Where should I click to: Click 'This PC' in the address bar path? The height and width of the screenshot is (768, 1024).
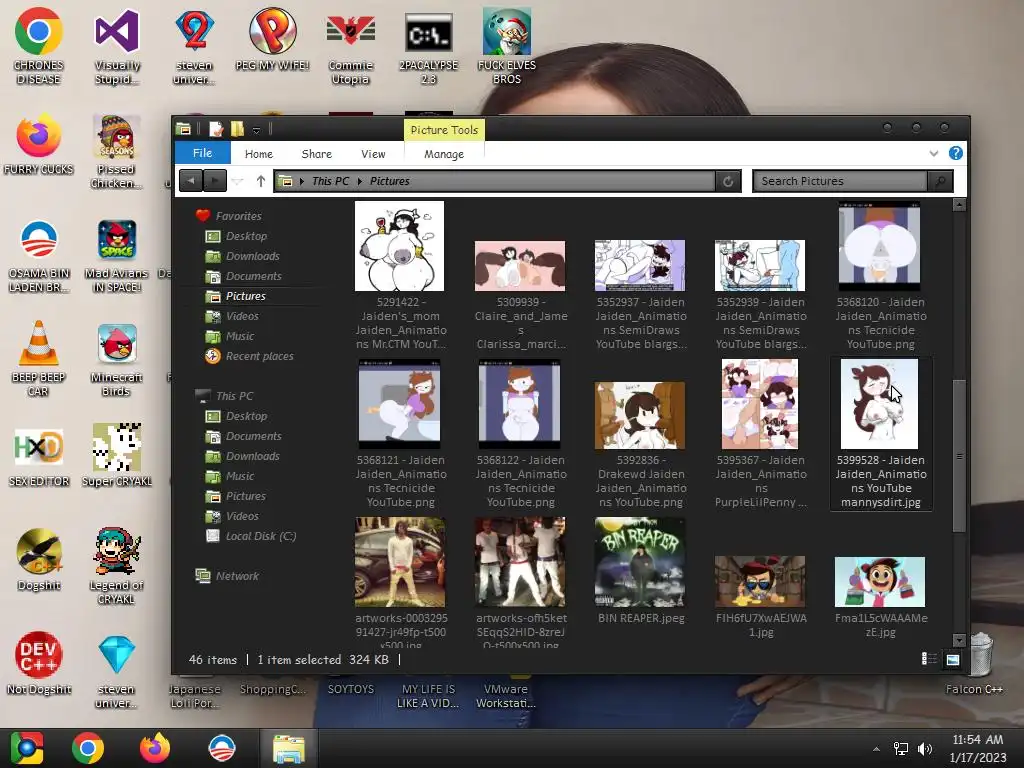tap(330, 181)
